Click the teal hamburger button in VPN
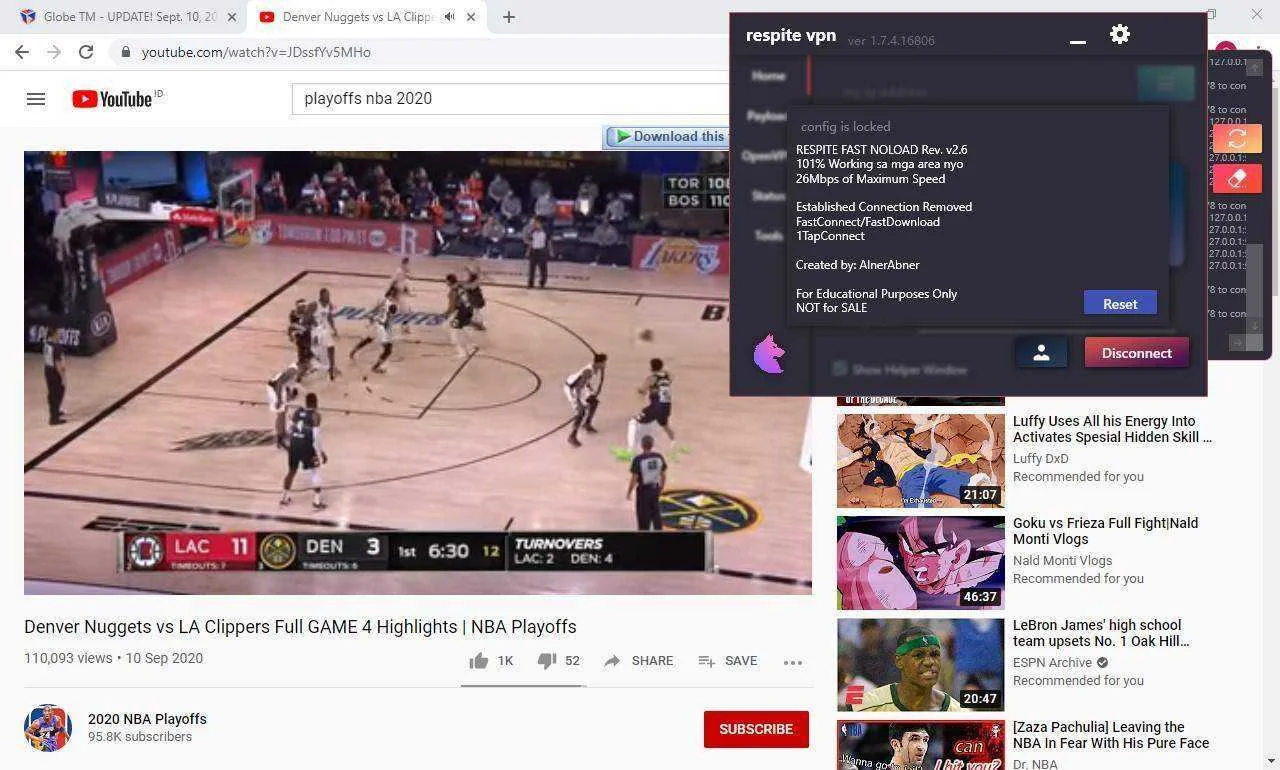The width and height of the screenshot is (1280, 770). tap(1166, 84)
